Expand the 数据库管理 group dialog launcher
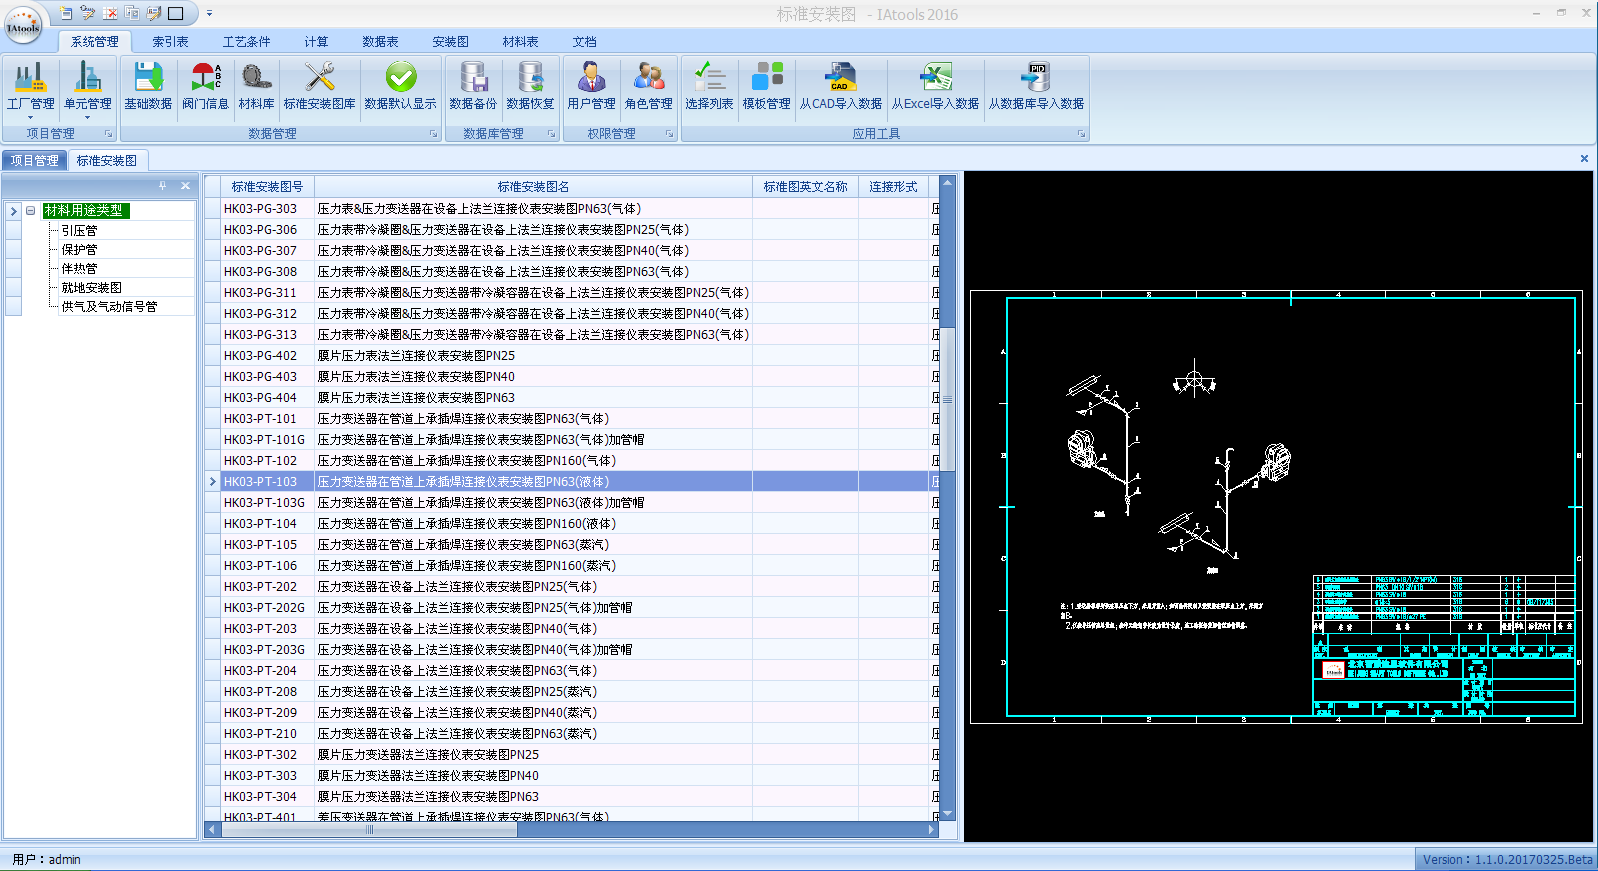This screenshot has height=871, width=1598. point(551,133)
